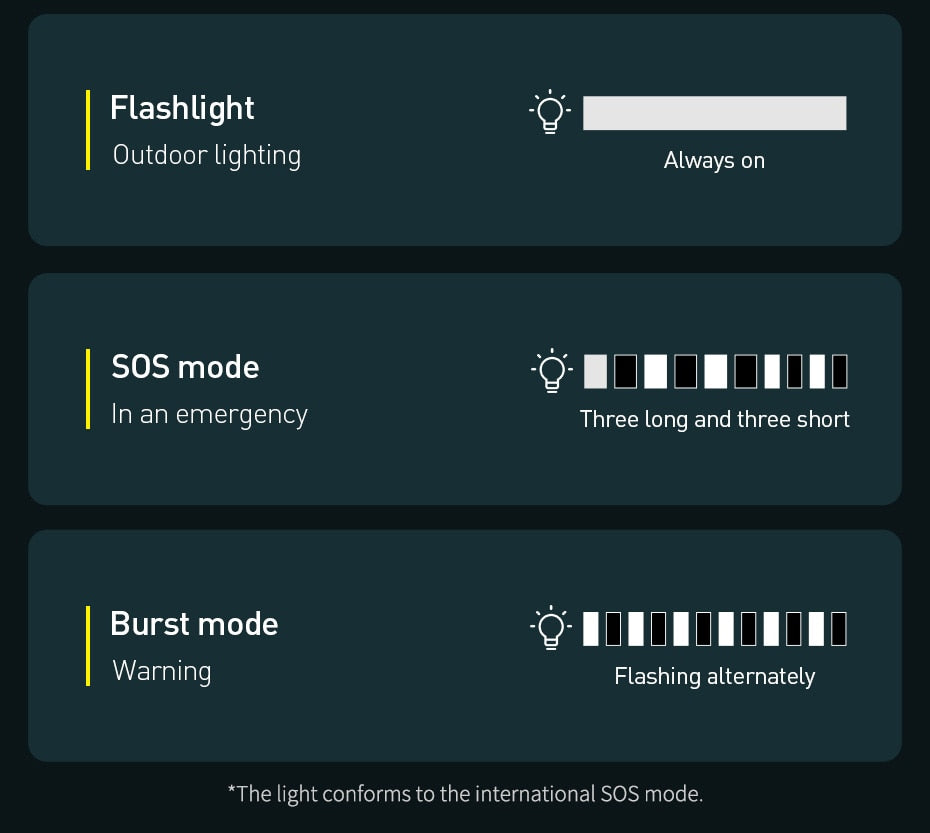The height and width of the screenshot is (833, 930).
Task: Click the SOS mode lightbulb icon
Action: tap(550, 371)
